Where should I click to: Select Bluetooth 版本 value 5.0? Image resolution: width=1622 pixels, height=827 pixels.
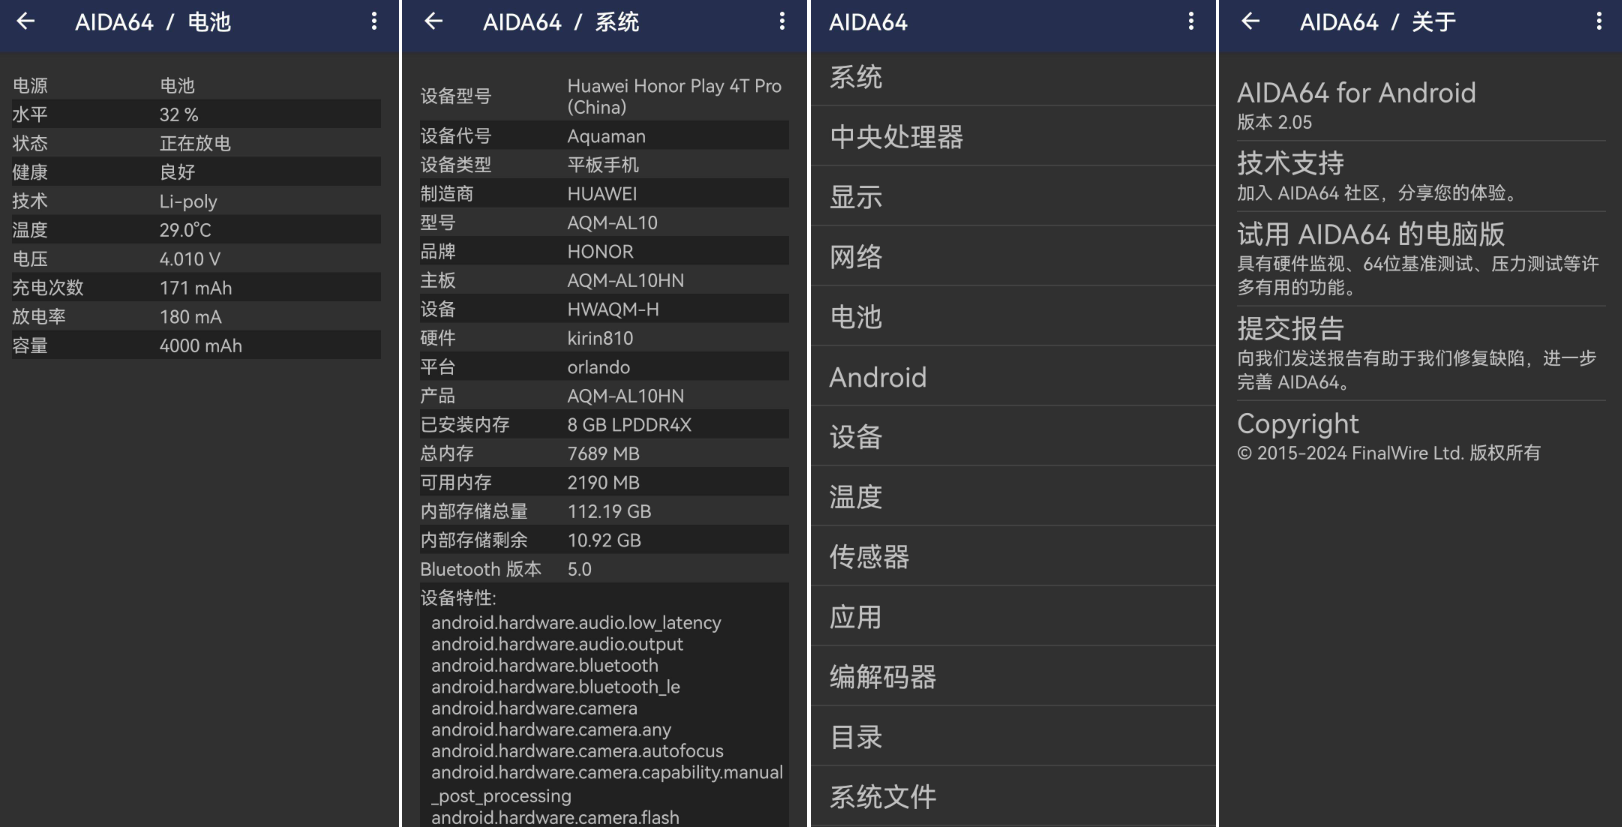coord(580,570)
